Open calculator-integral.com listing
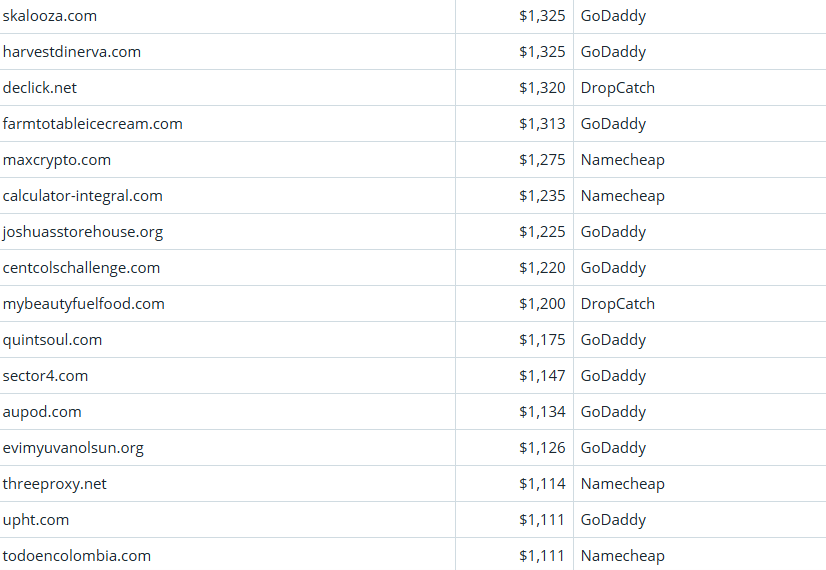This screenshot has height=570, width=826. click(83, 196)
